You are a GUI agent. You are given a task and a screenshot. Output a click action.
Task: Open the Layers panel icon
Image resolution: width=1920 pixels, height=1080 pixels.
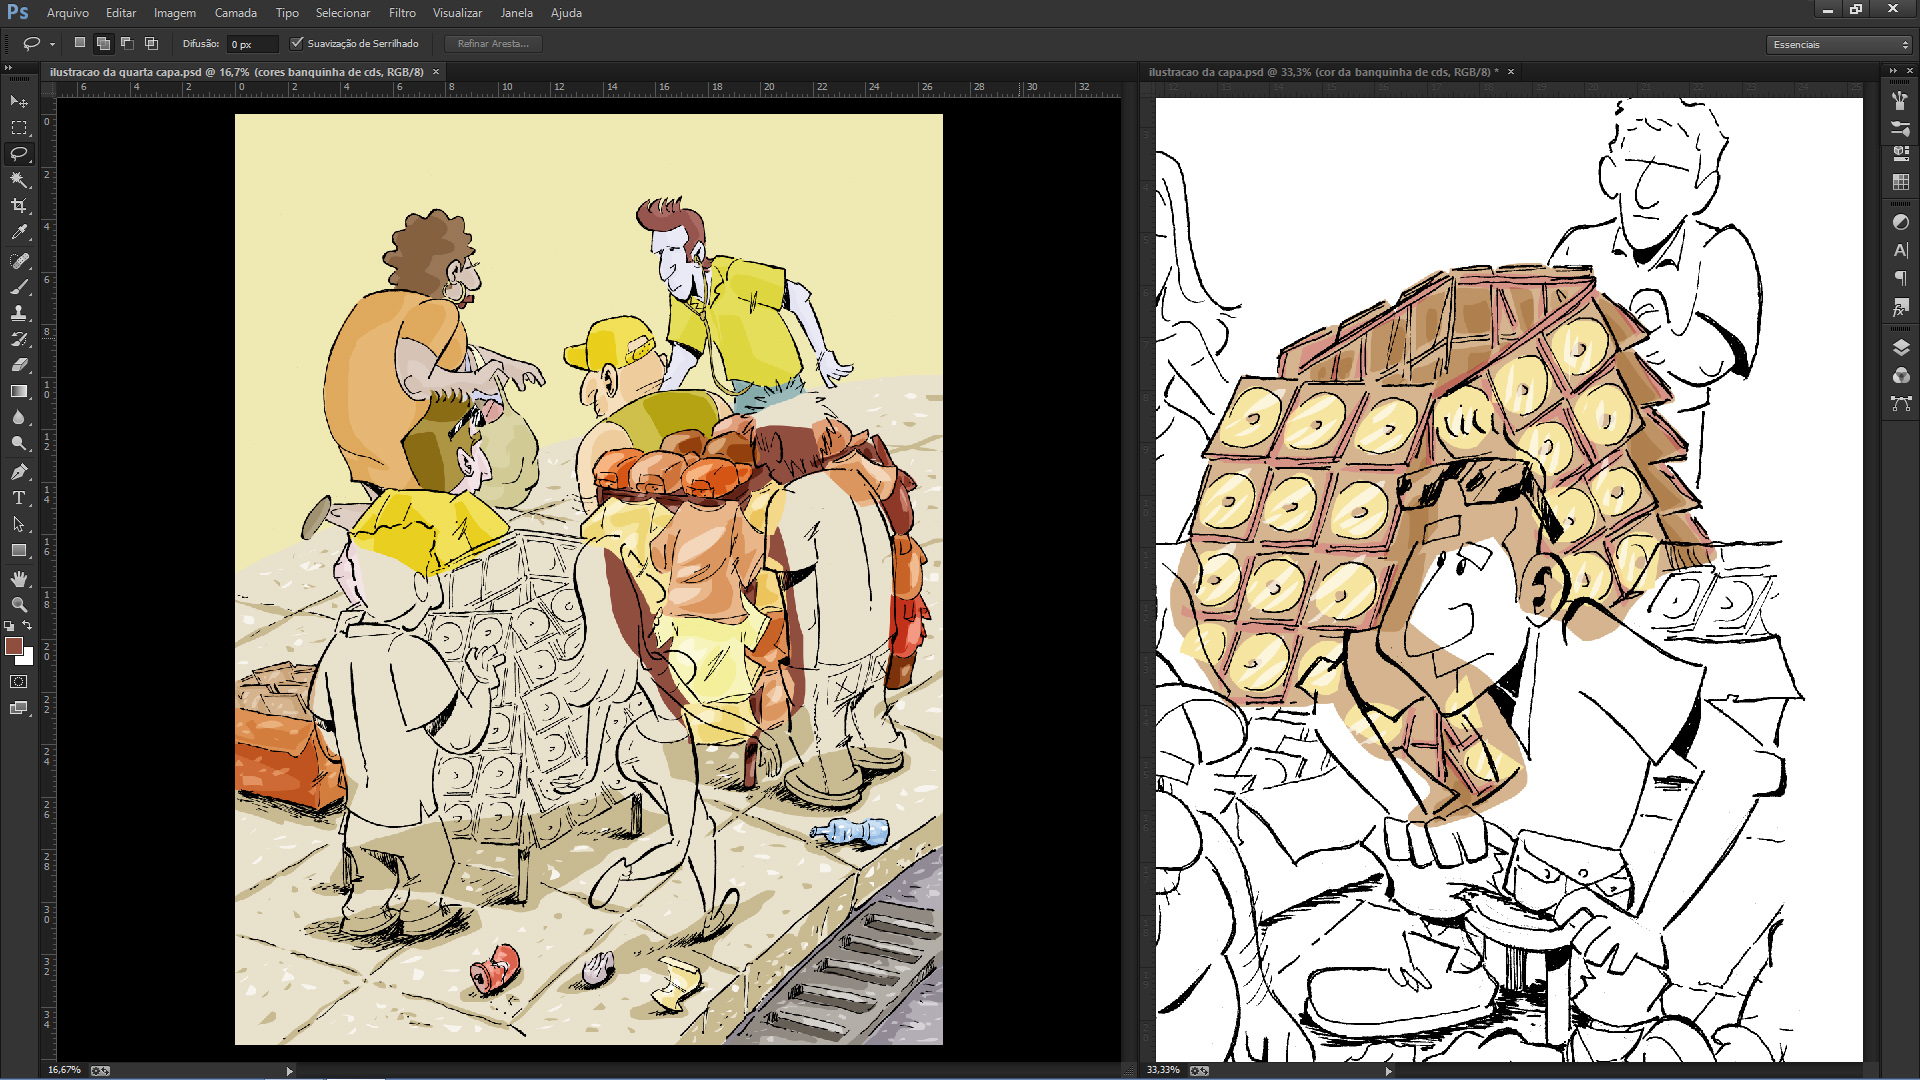(x=1901, y=347)
